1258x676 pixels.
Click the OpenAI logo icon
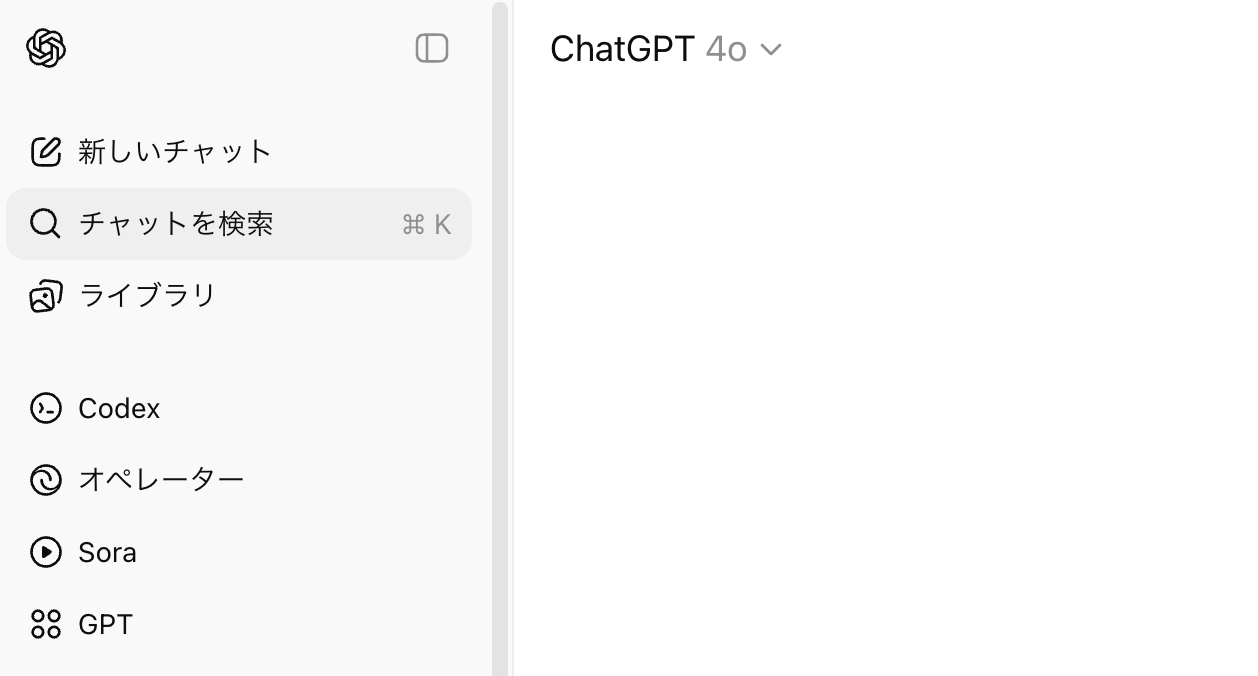pos(46,48)
